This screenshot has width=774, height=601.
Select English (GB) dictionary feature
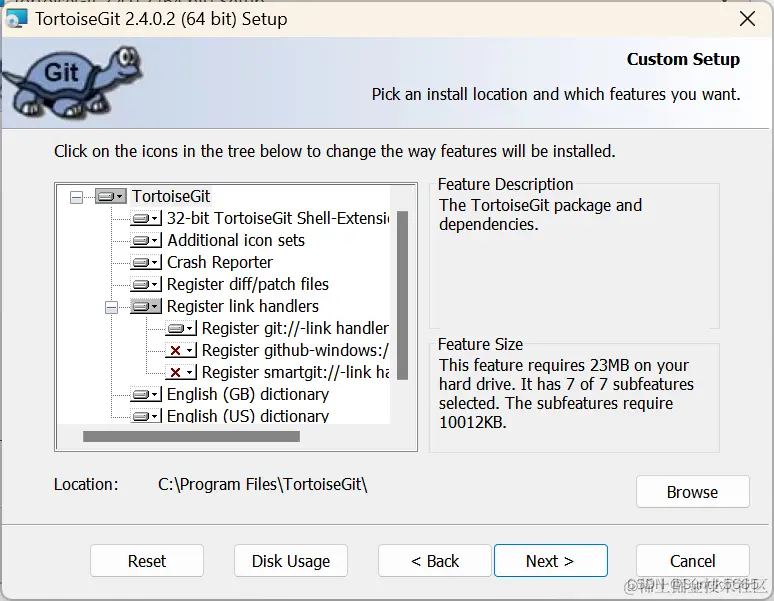(248, 394)
